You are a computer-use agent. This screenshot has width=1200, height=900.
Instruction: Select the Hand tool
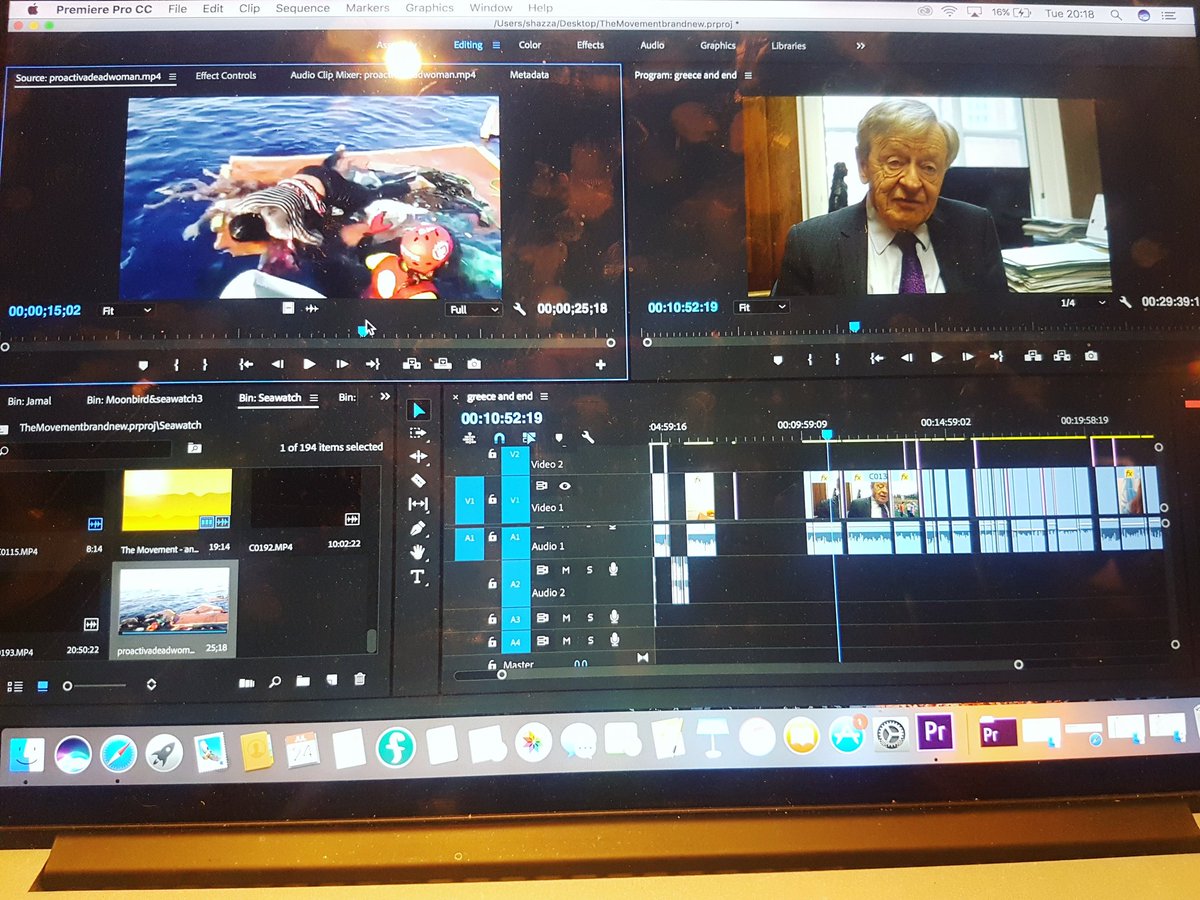(x=419, y=552)
